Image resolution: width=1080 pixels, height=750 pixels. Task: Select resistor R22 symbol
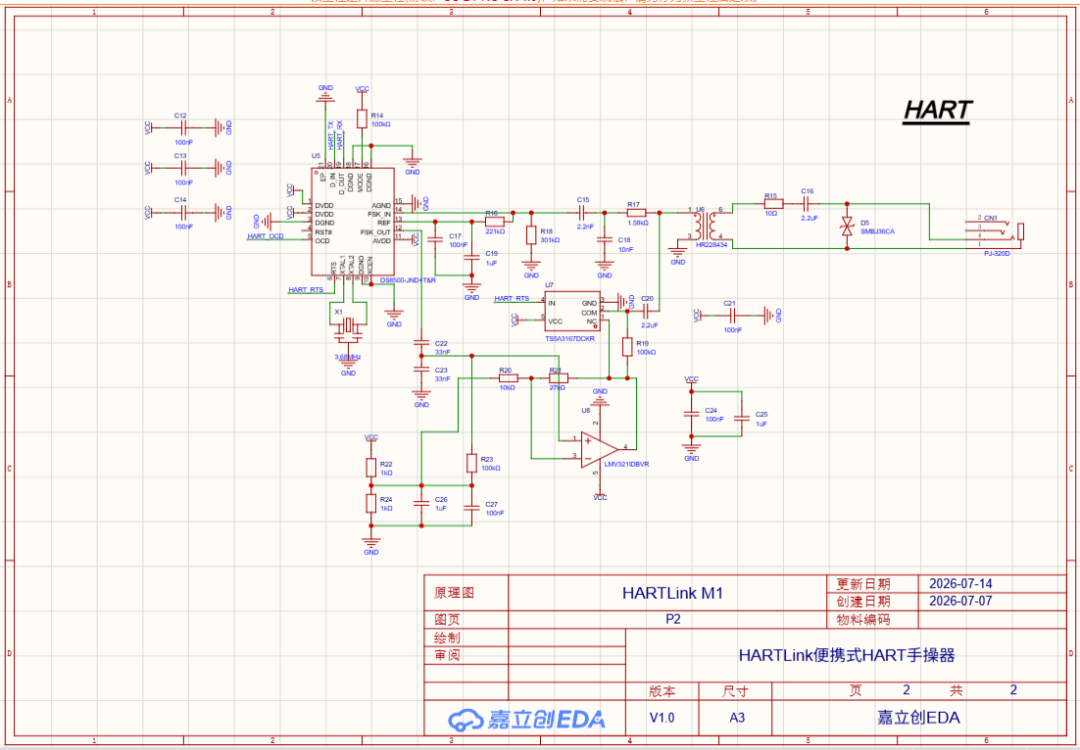pyautogui.click(x=371, y=468)
